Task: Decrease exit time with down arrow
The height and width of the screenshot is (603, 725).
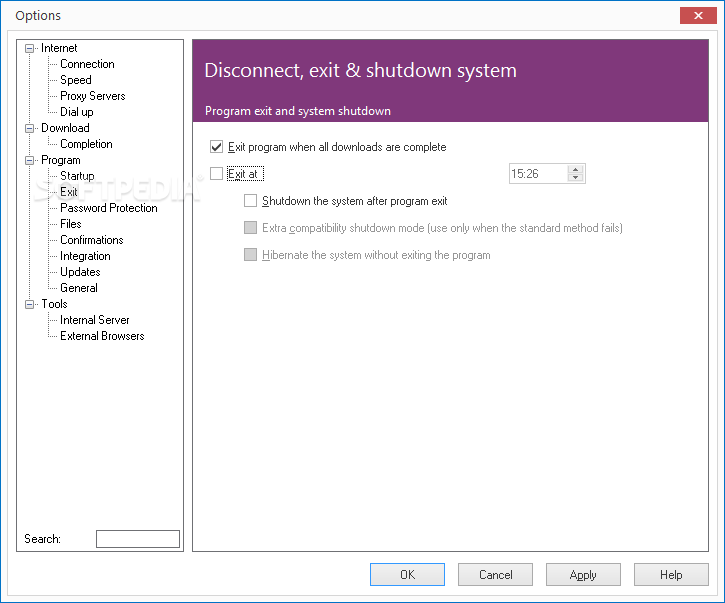Action: [575, 178]
